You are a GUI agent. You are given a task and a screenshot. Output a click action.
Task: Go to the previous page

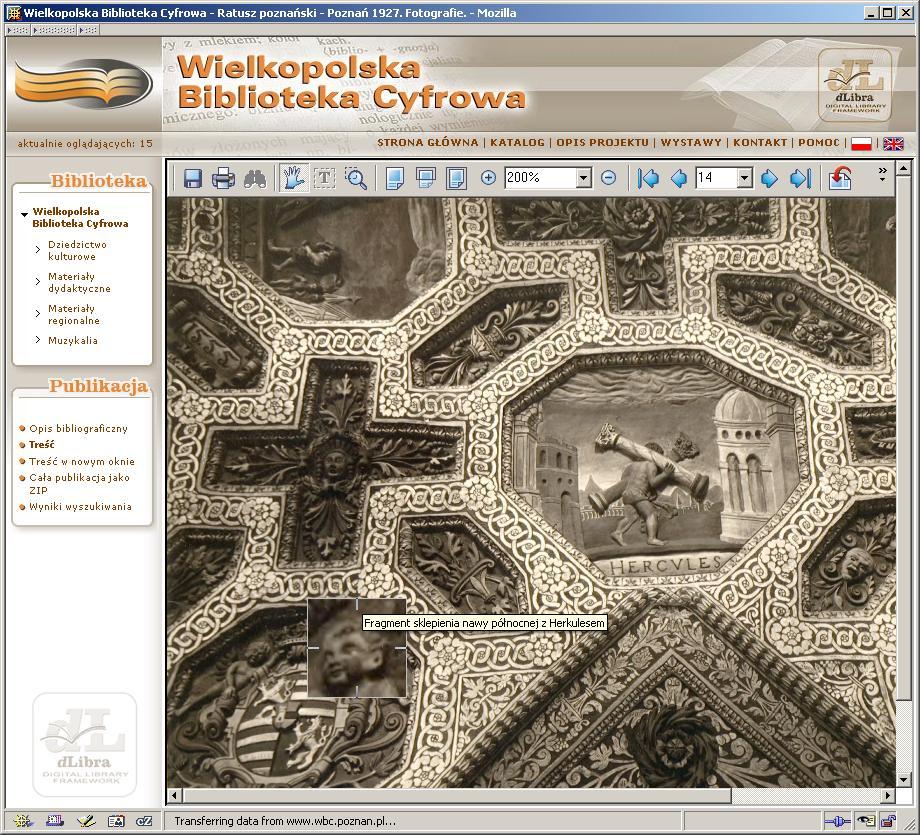(x=679, y=178)
